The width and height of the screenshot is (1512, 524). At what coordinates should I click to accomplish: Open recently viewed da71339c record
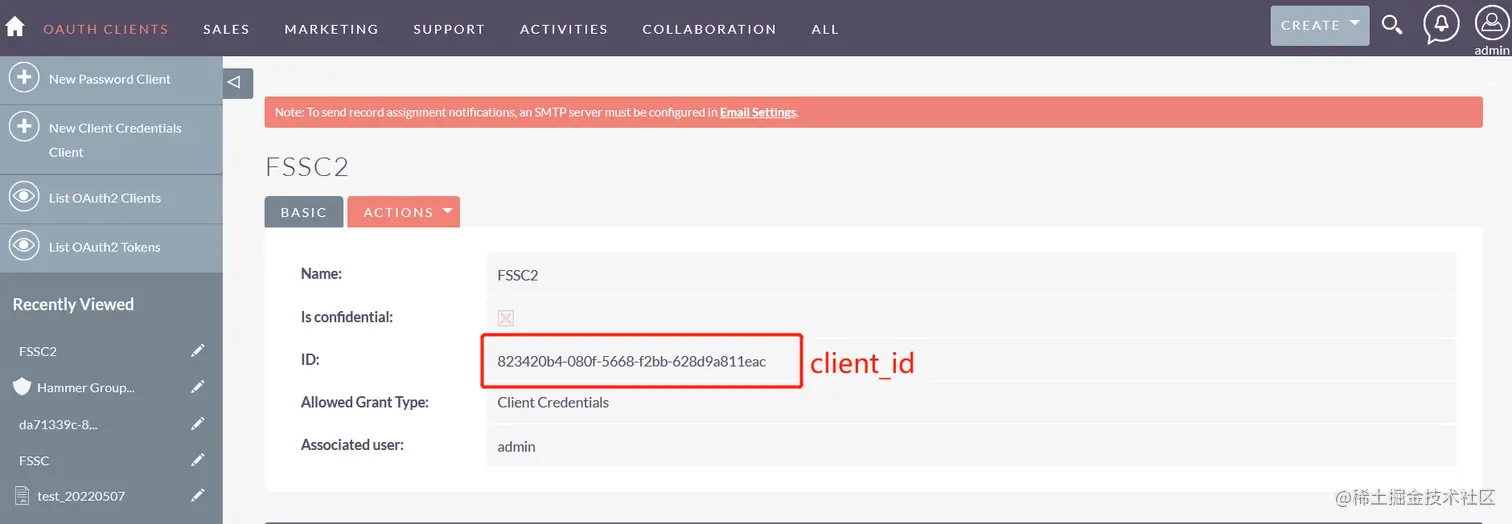click(x=58, y=424)
